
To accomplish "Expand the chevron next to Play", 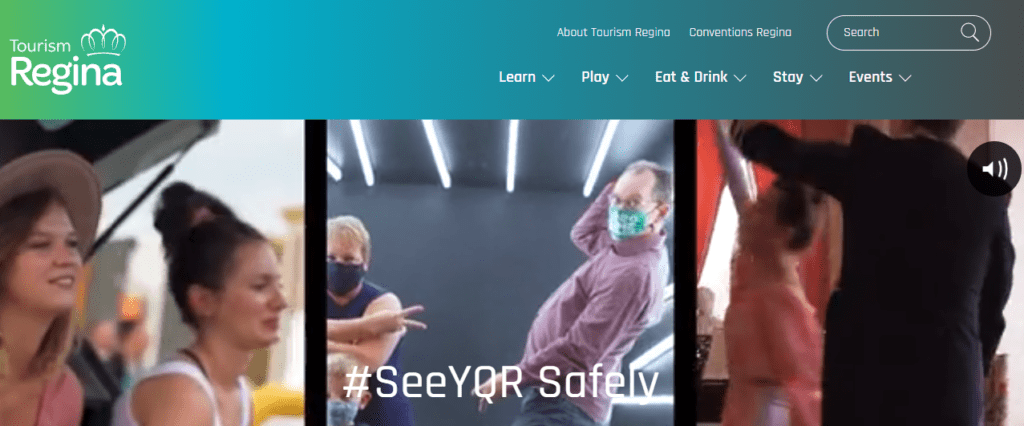I will point(622,78).
